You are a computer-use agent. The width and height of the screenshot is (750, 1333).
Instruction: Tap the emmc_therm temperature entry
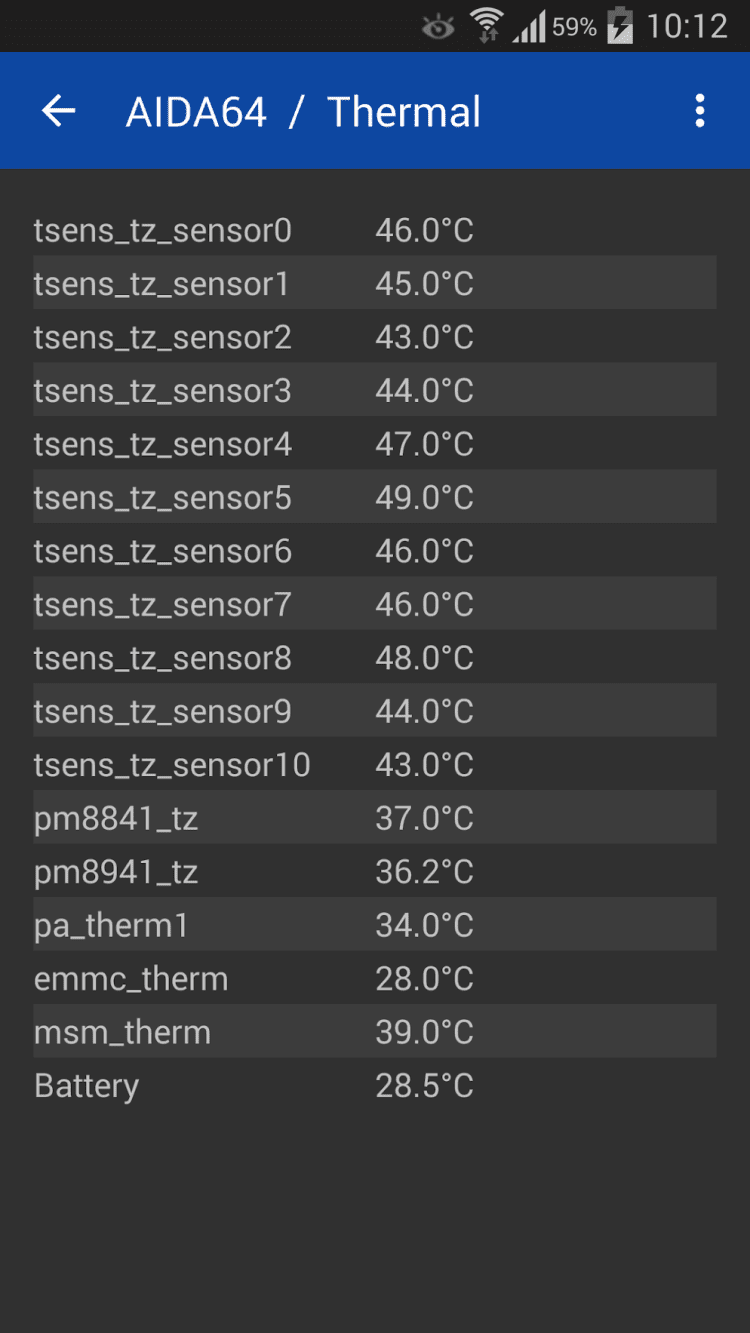click(x=374, y=979)
